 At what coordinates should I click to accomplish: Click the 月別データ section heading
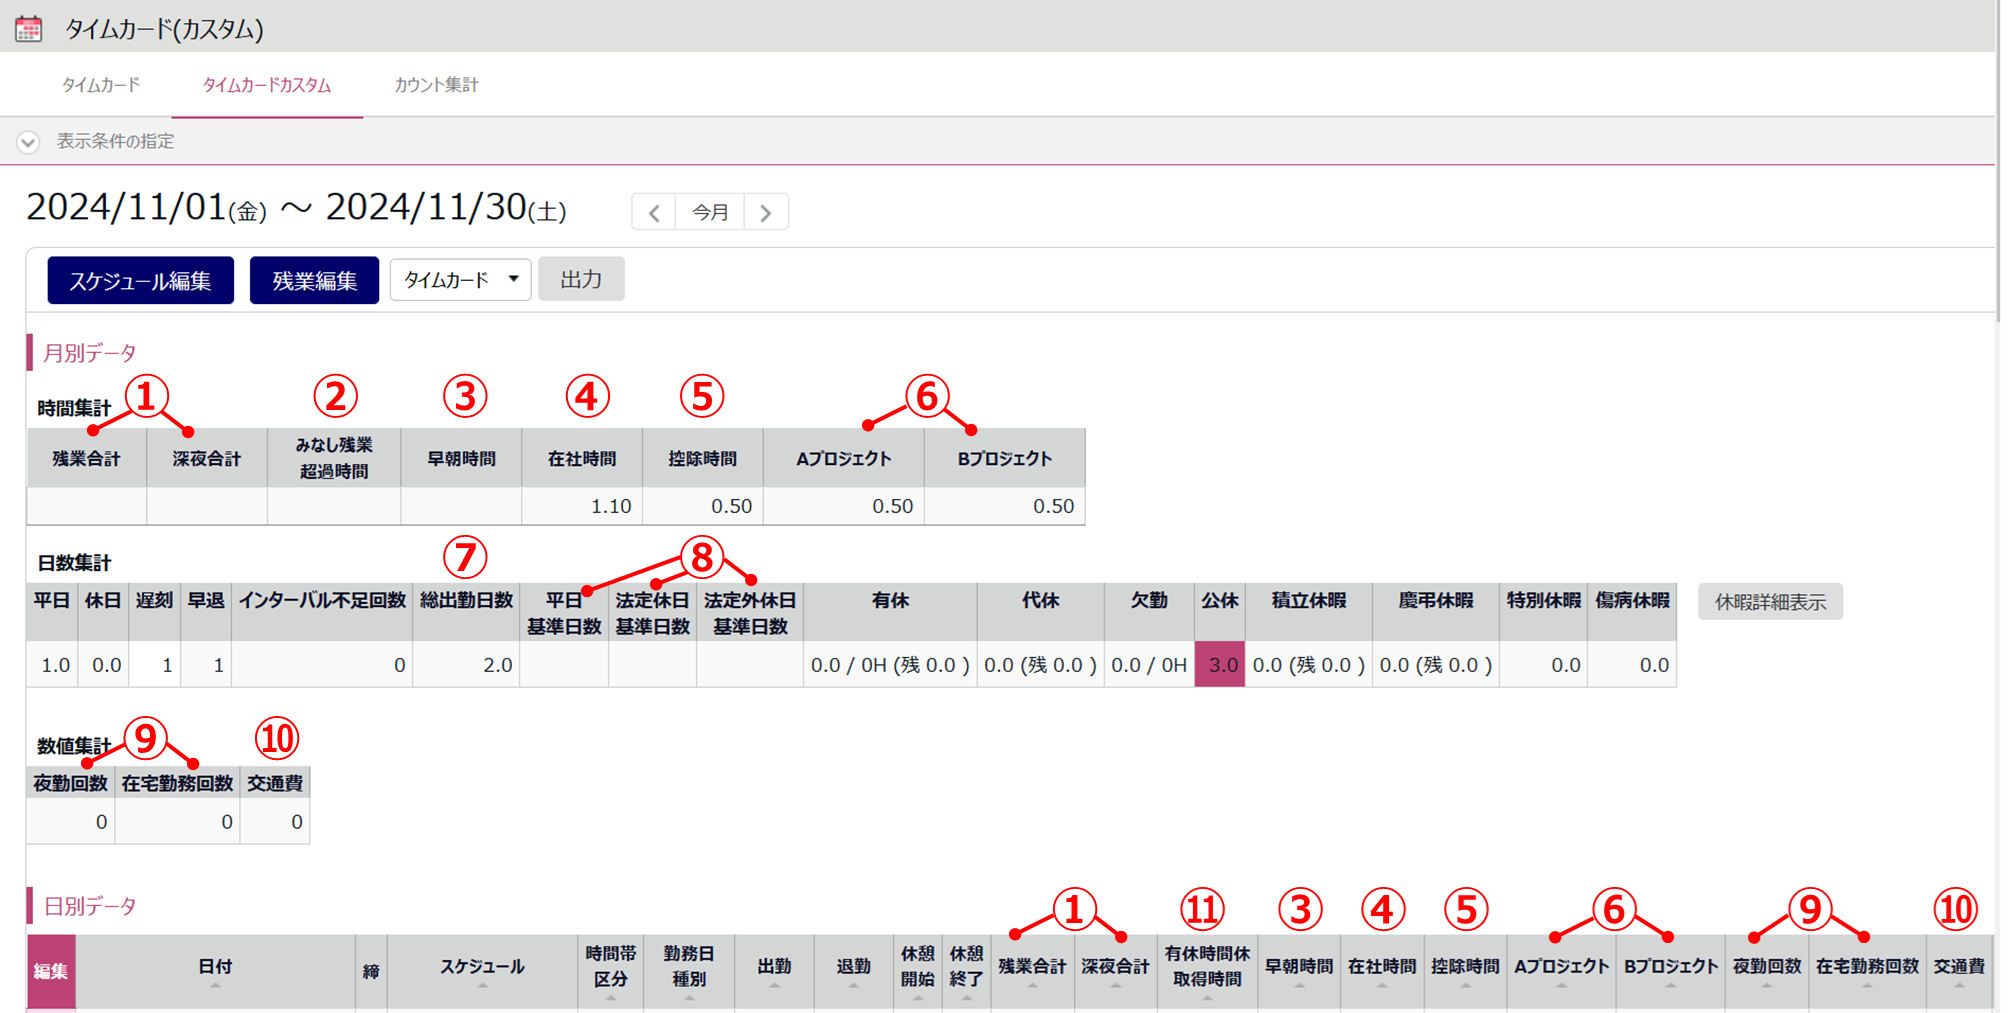[89, 353]
